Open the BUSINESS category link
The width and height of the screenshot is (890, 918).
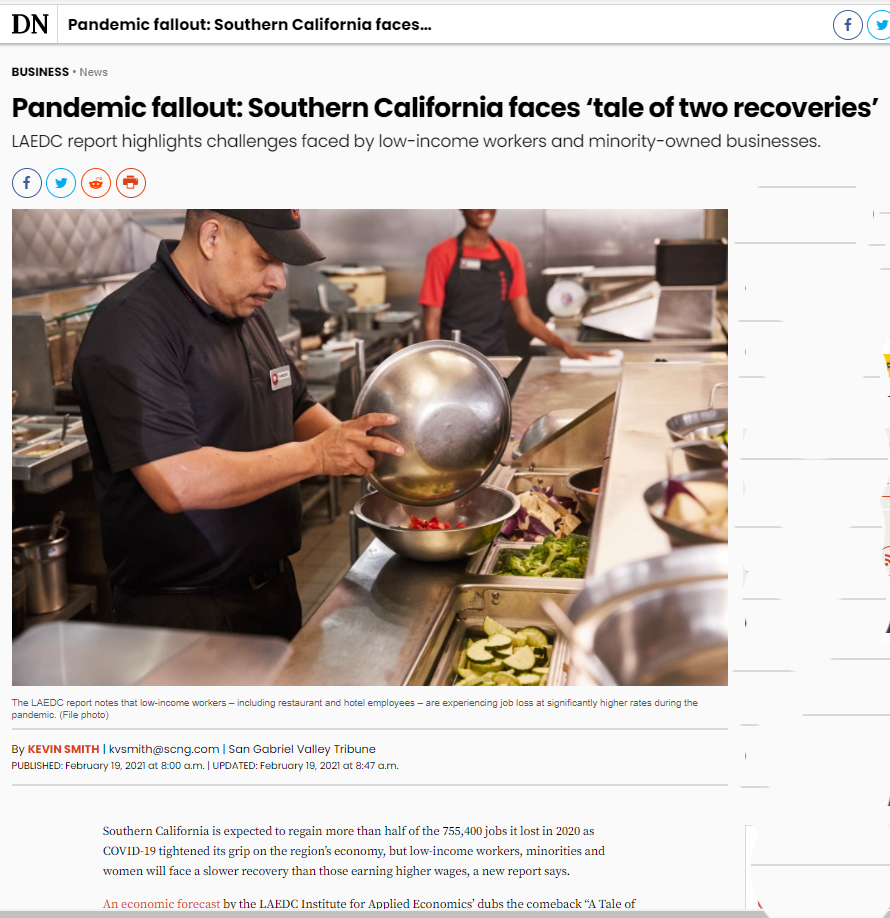(x=40, y=72)
